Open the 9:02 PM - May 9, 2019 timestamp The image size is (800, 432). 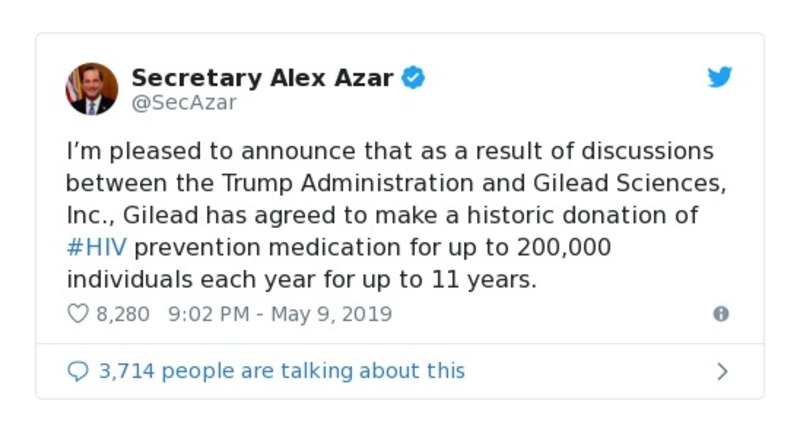pyautogui.click(x=280, y=314)
